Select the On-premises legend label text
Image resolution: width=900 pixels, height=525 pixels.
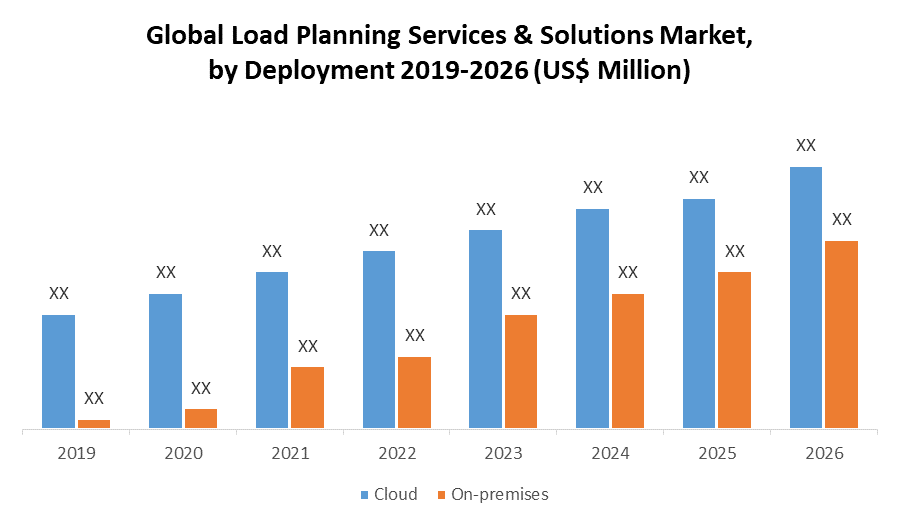pyautogui.click(x=500, y=494)
